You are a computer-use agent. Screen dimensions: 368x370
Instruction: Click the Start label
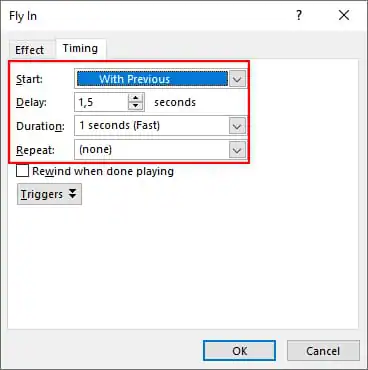point(29,79)
